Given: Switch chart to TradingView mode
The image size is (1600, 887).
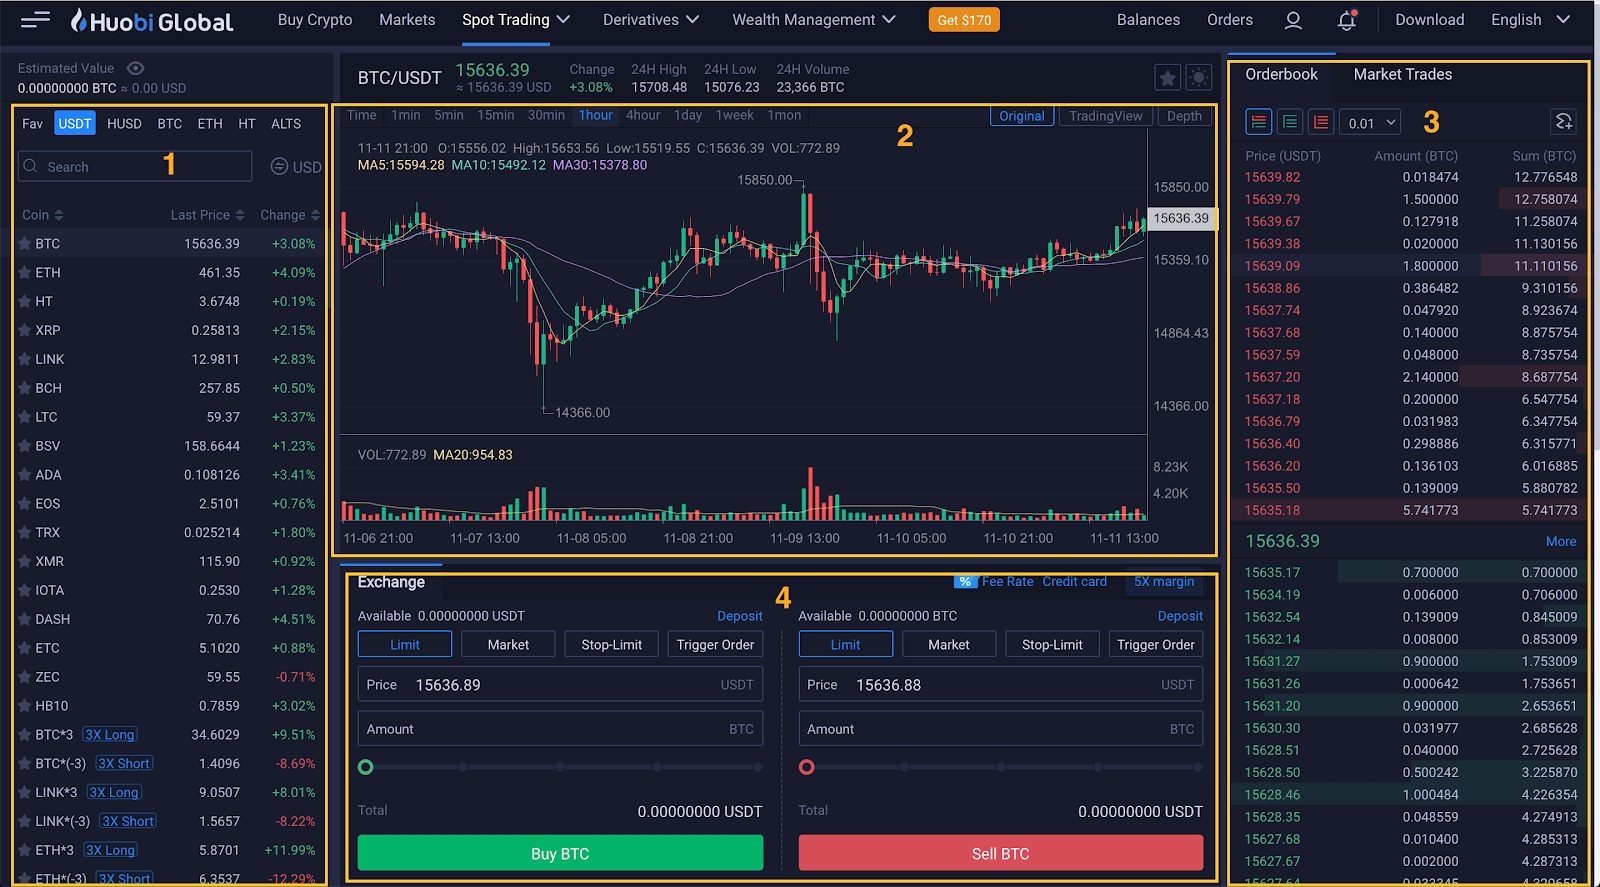Looking at the screenshot, I should [x=1106, y=116].
